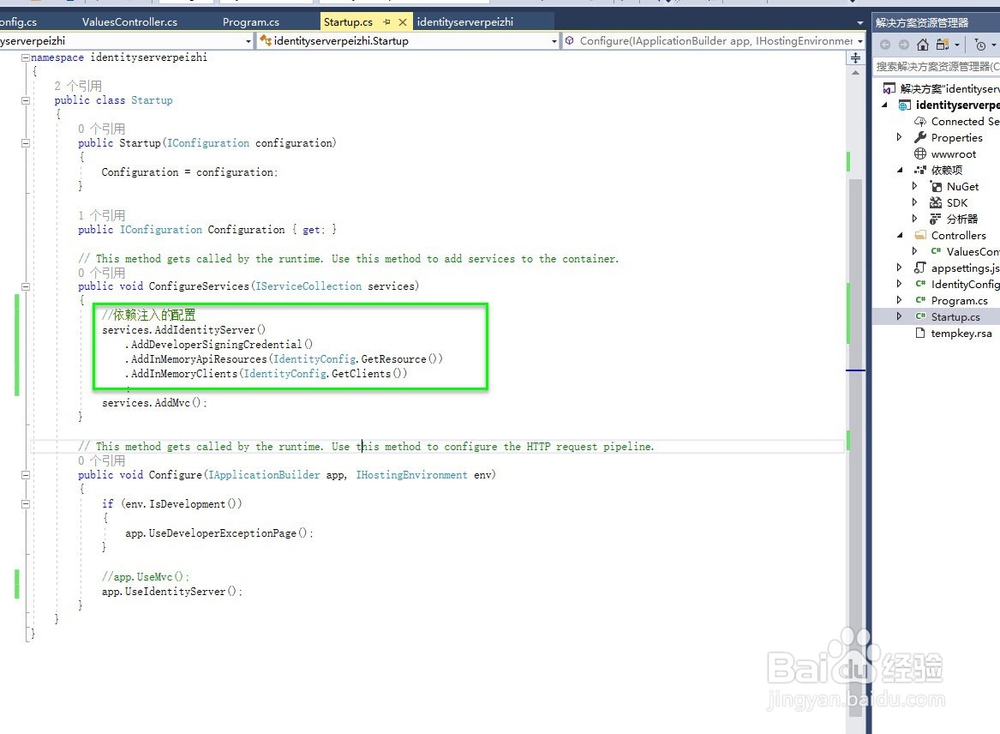The height and width of the screenshot is (734, 1000).
Task: Click the NuGet package icon
Action: coord(937,187)
